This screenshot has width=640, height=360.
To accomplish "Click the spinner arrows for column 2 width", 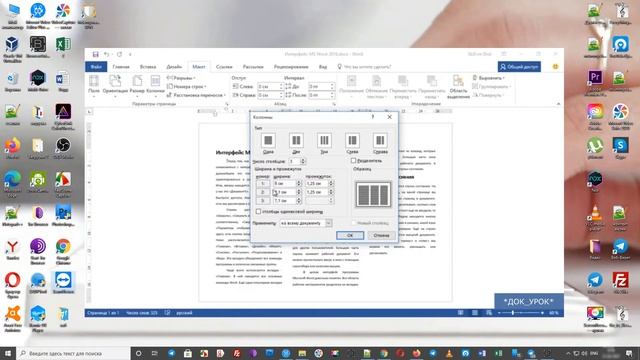I will pyautogui.click(x=298, y=192).
